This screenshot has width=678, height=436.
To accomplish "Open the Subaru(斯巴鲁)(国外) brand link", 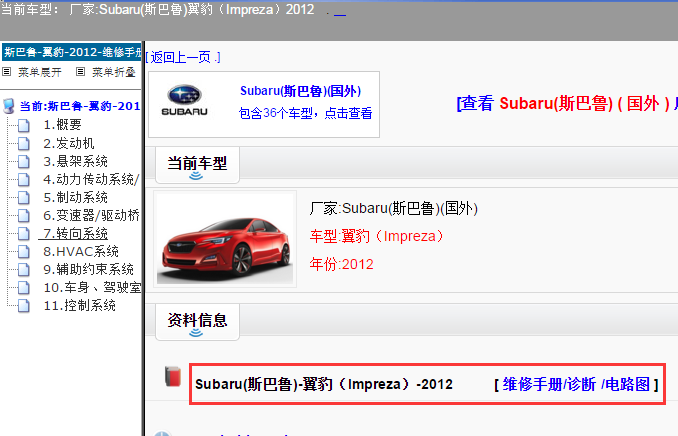I will pos(301,91).
